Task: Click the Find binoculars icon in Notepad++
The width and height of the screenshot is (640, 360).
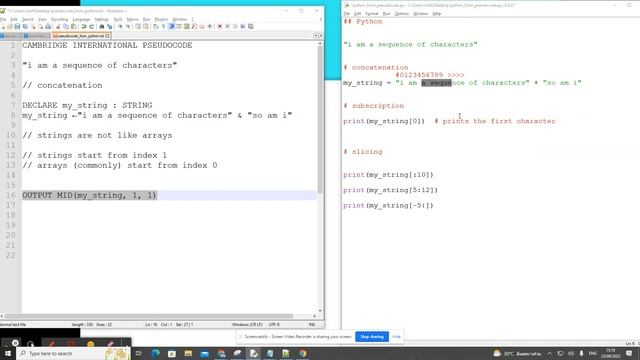Action: pos(102,27)
